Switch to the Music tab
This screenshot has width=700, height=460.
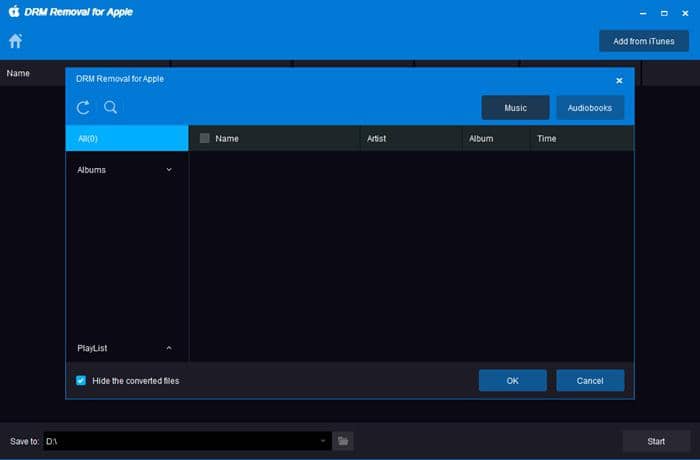[x=515, y=108]
